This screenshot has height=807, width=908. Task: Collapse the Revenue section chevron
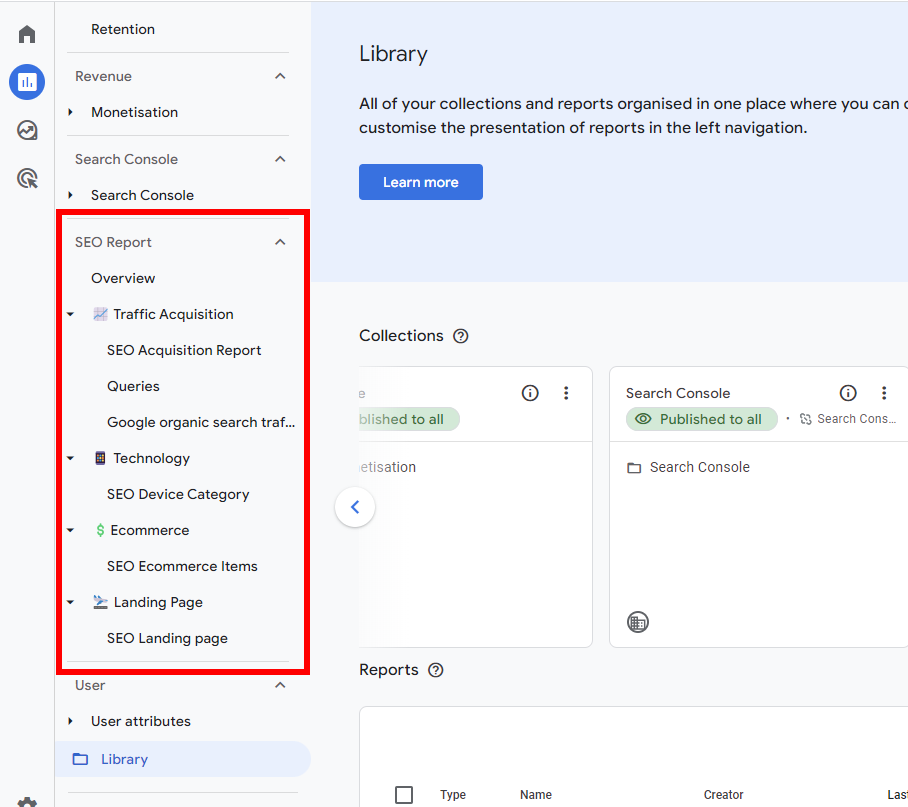280,76
